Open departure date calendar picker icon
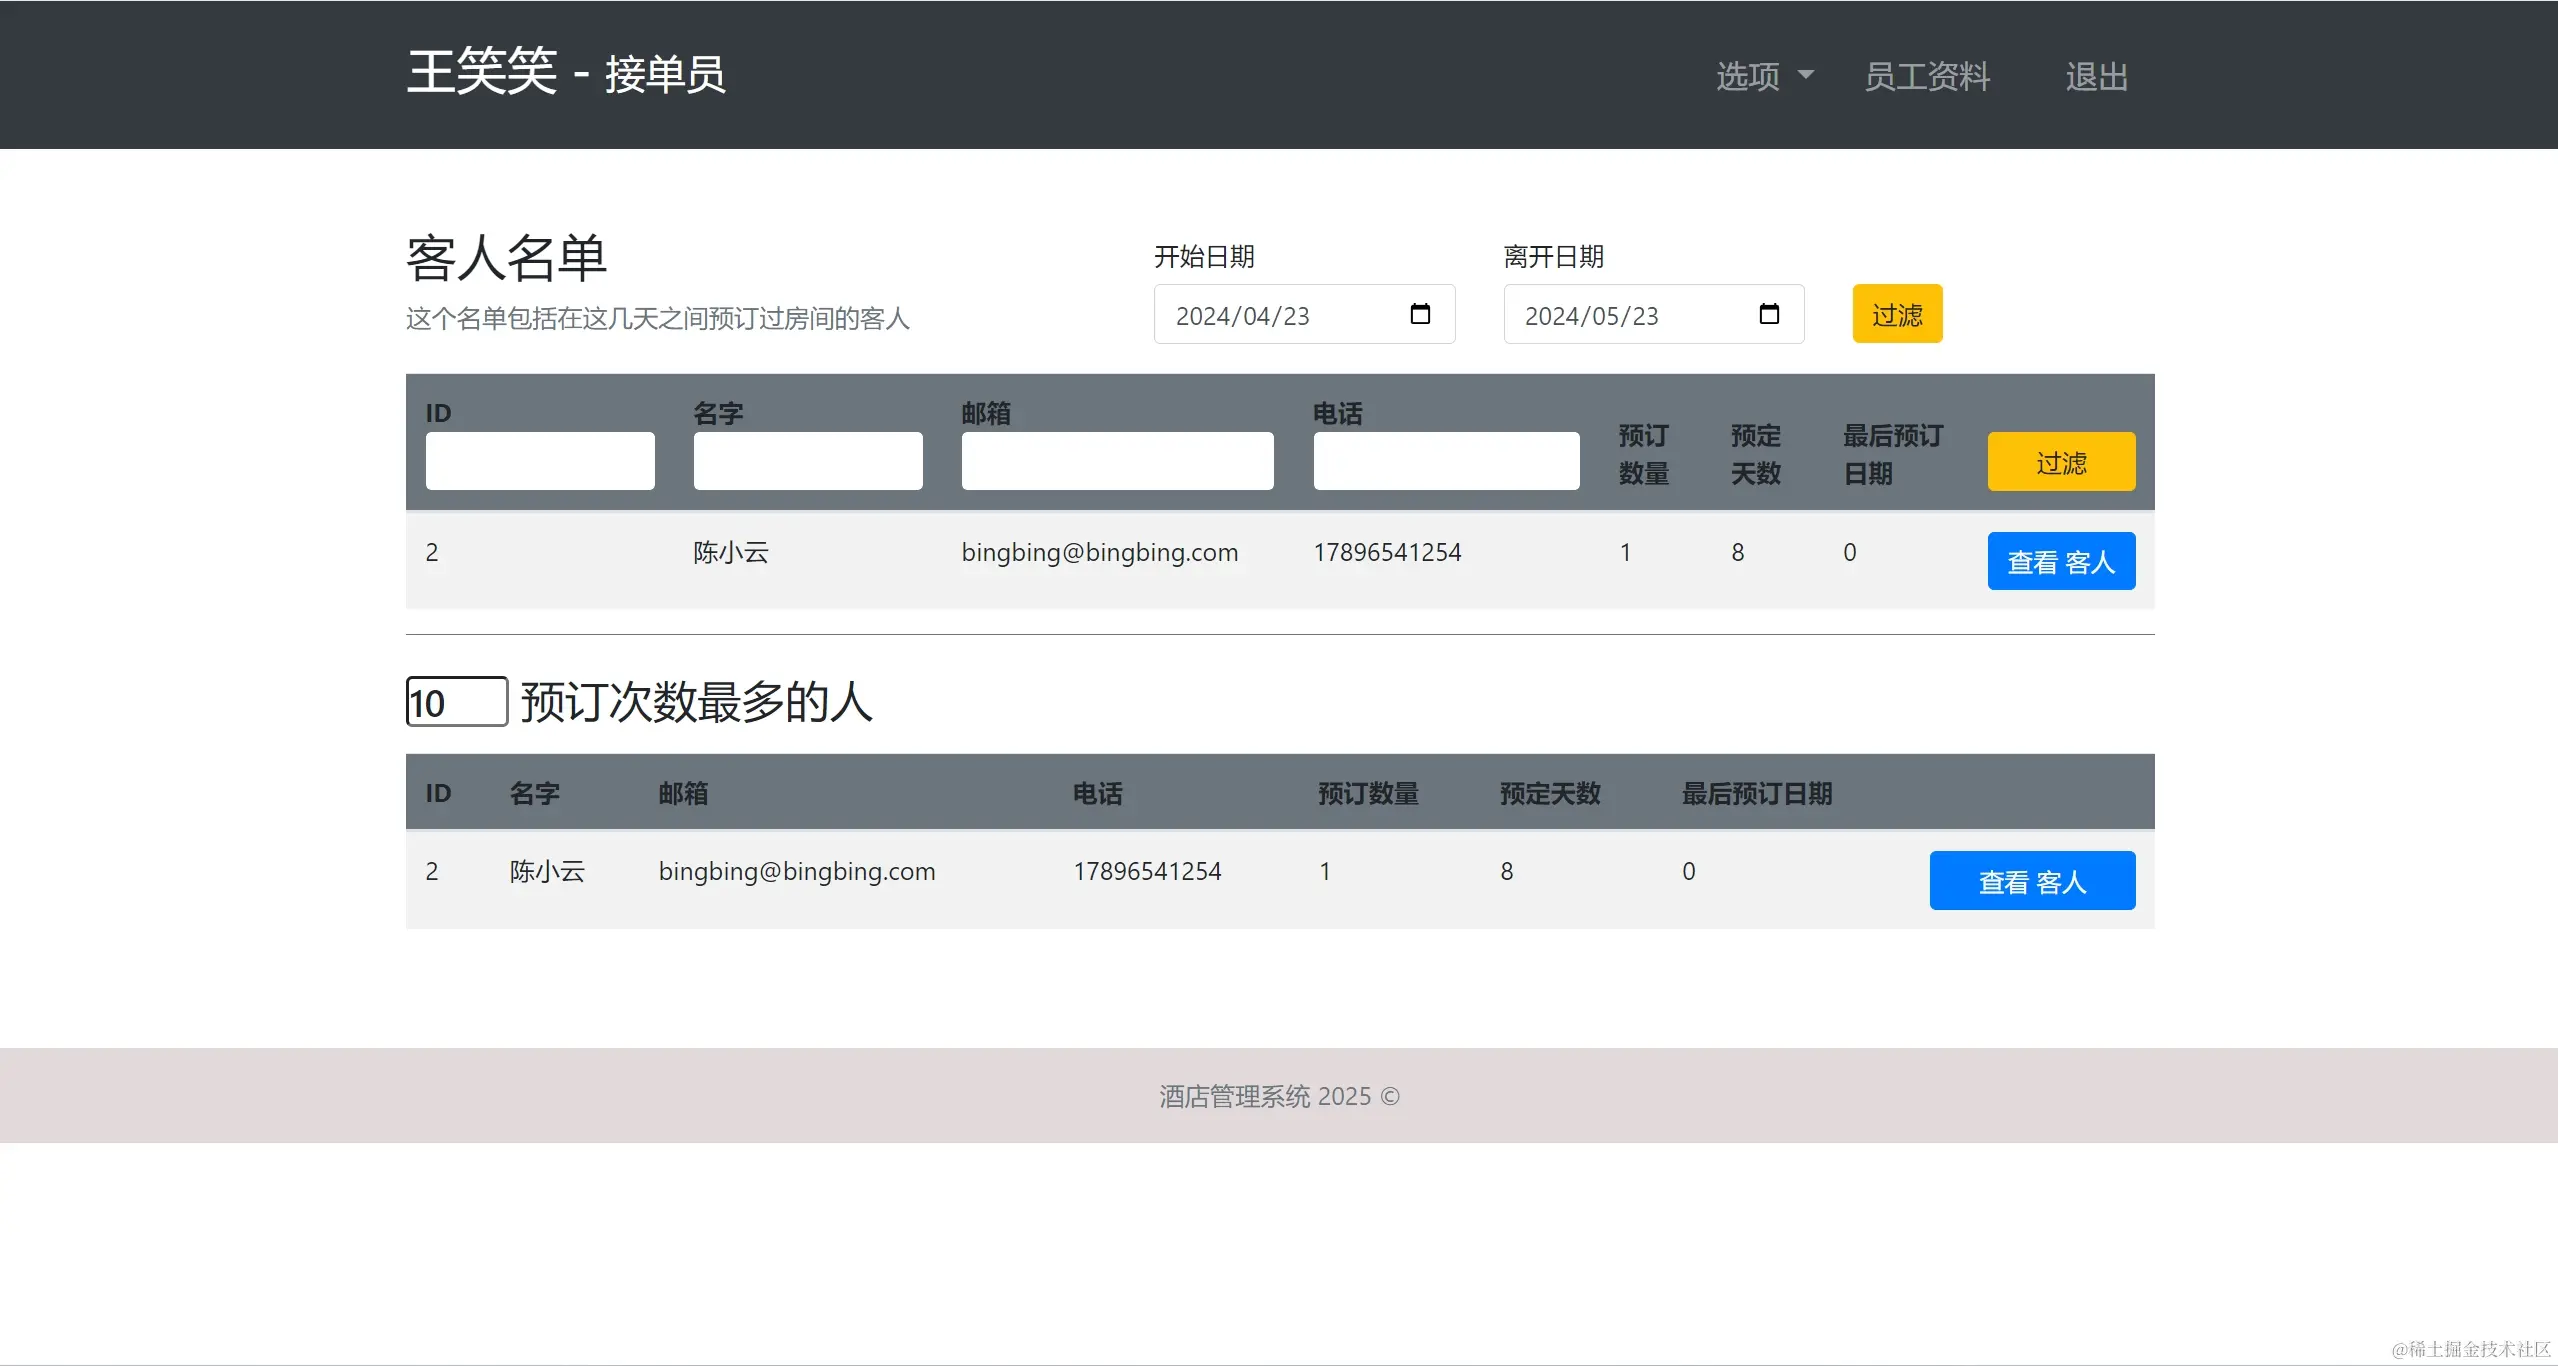Viewport: 2558px width, 1366px height. point(1768,314)
